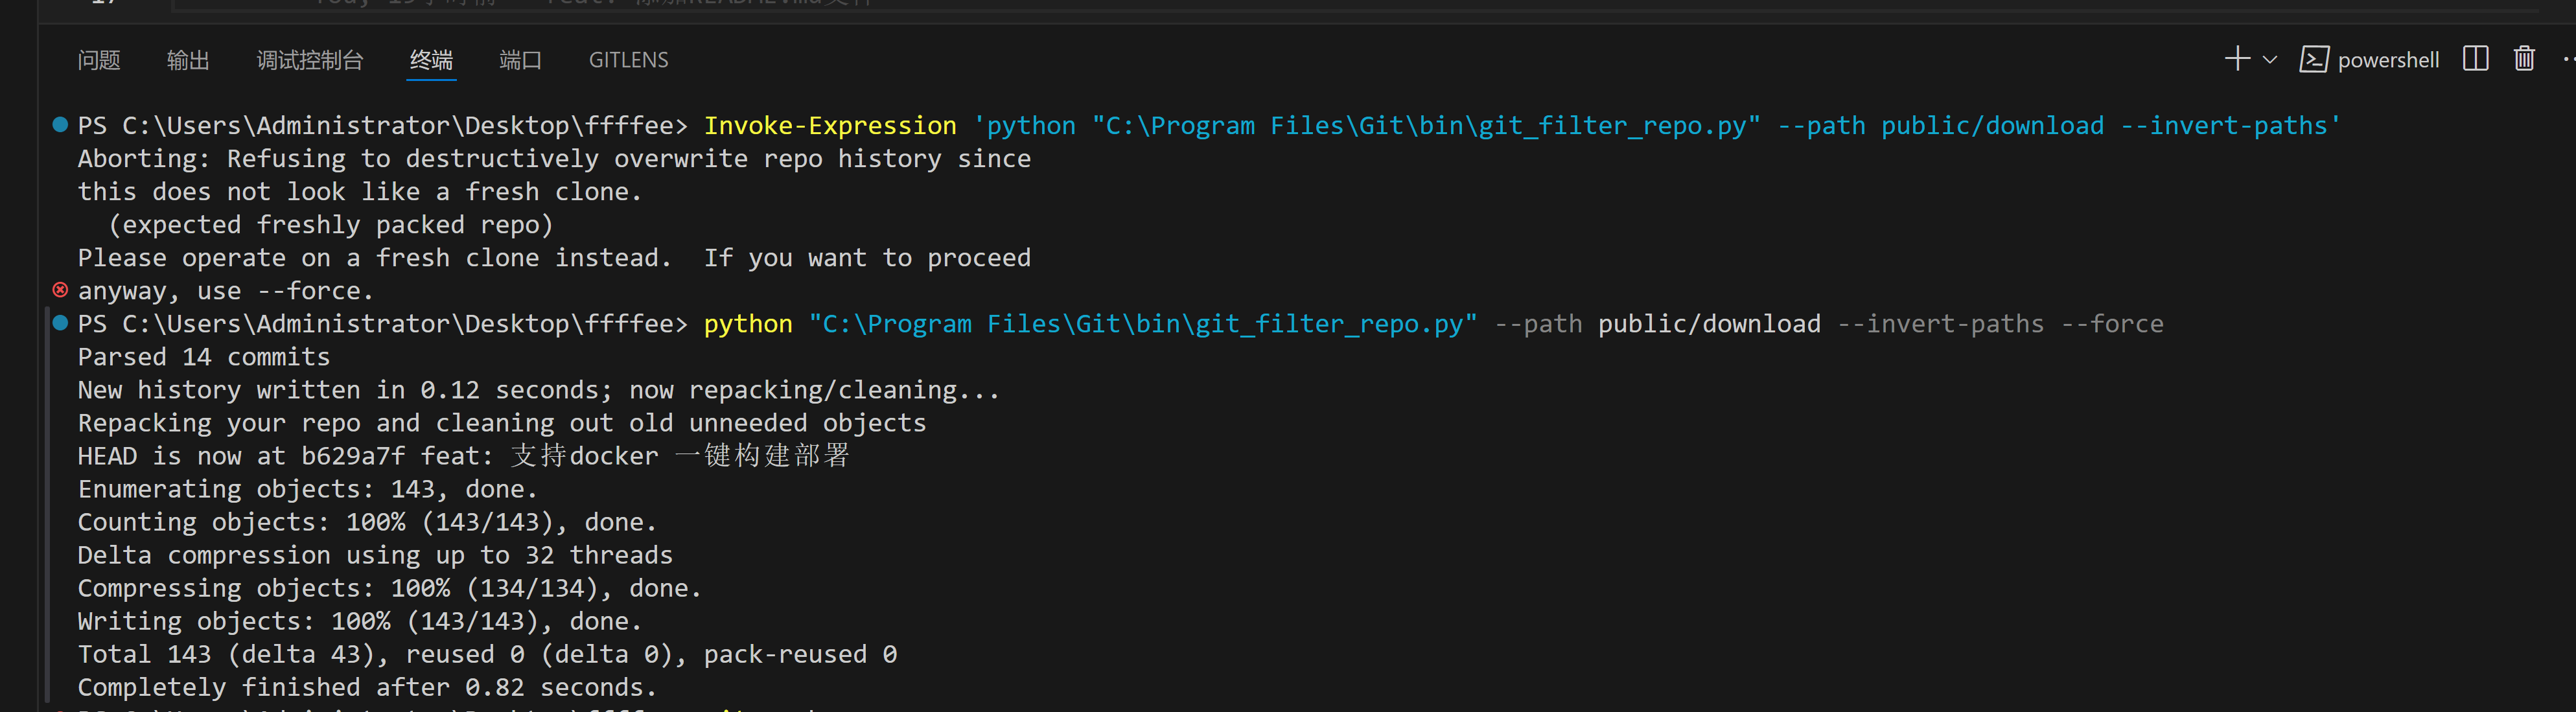The width and height of the screenshot is (2576, 712).
Task: Click the '(expected freshly packed repo)' line
Action: (330, 224)
